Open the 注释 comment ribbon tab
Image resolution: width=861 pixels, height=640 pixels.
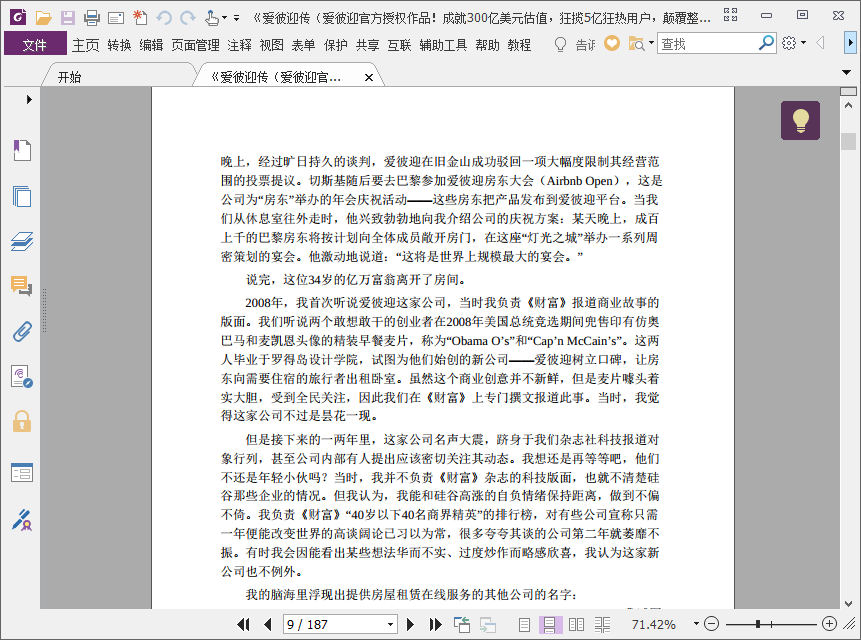point(239,45)
